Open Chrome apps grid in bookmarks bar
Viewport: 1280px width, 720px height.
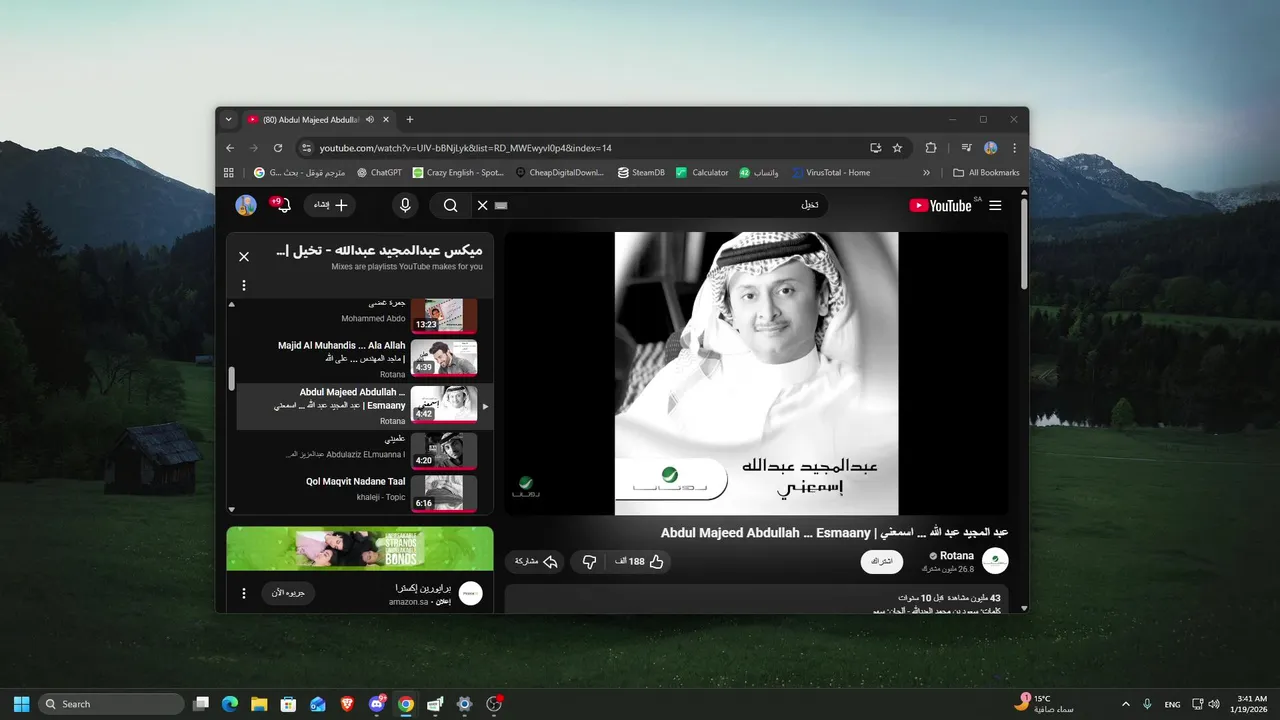coord(229,172)
